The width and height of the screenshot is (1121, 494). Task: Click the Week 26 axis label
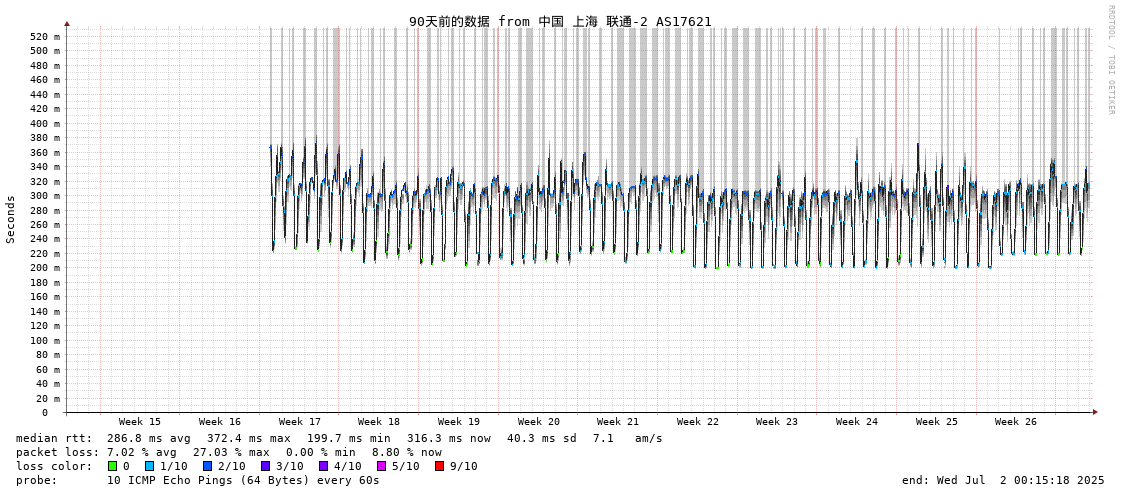[1015, 422]
